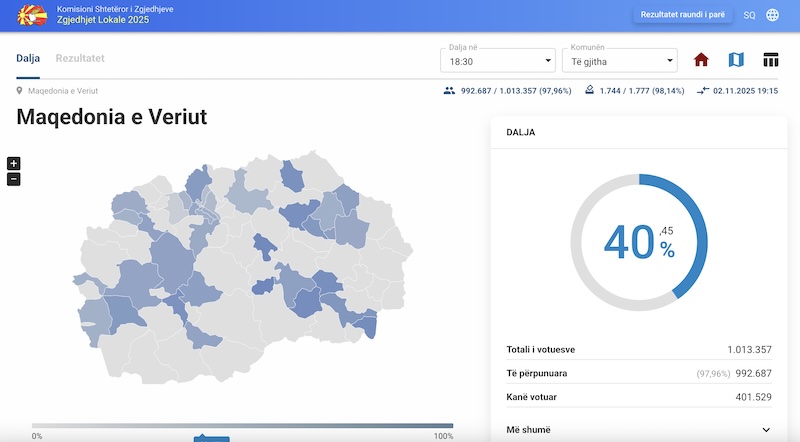The height and width of the screenshot is (442, 800).
Task: Click the SQ language label
Action: click(x=749, y=15)
